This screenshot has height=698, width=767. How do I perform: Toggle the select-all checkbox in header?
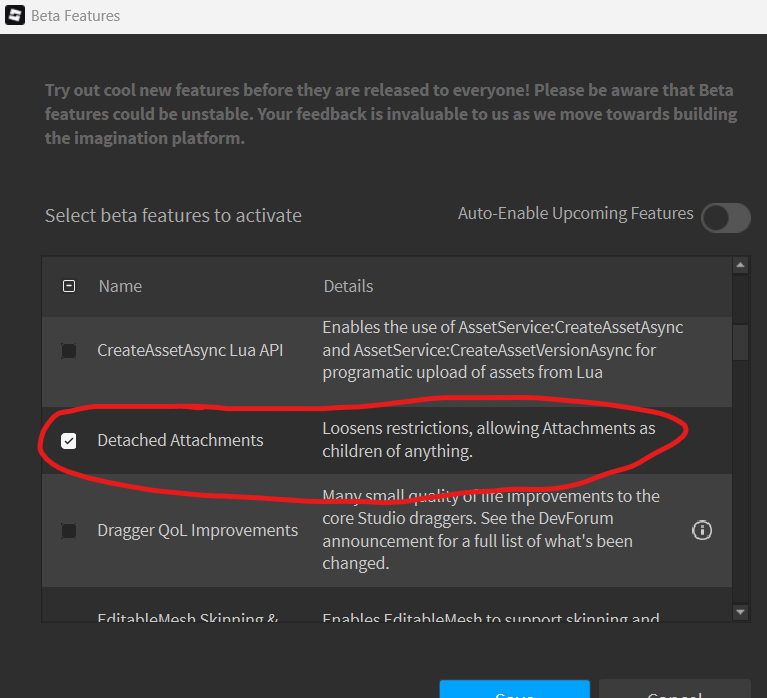(69, 286)
